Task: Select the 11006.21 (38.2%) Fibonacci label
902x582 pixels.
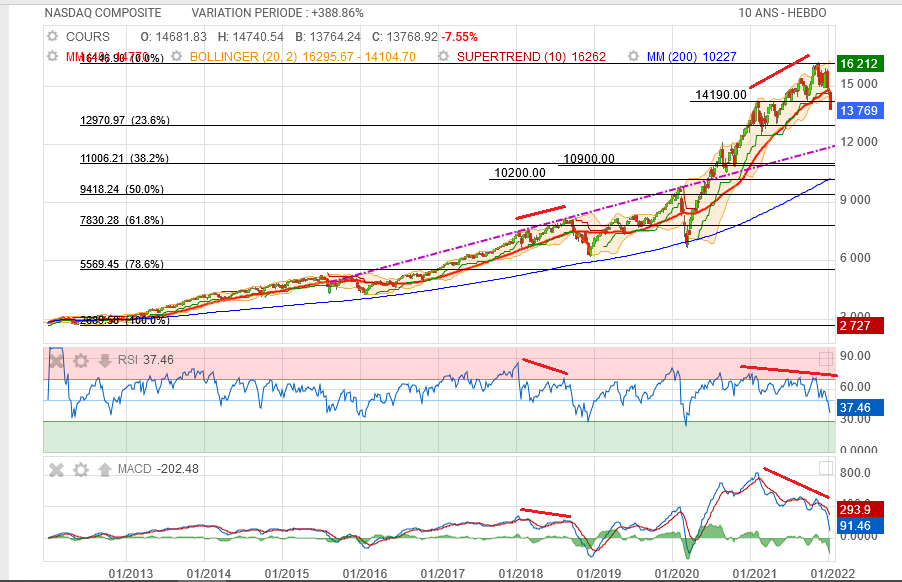Action: (125, 158)
